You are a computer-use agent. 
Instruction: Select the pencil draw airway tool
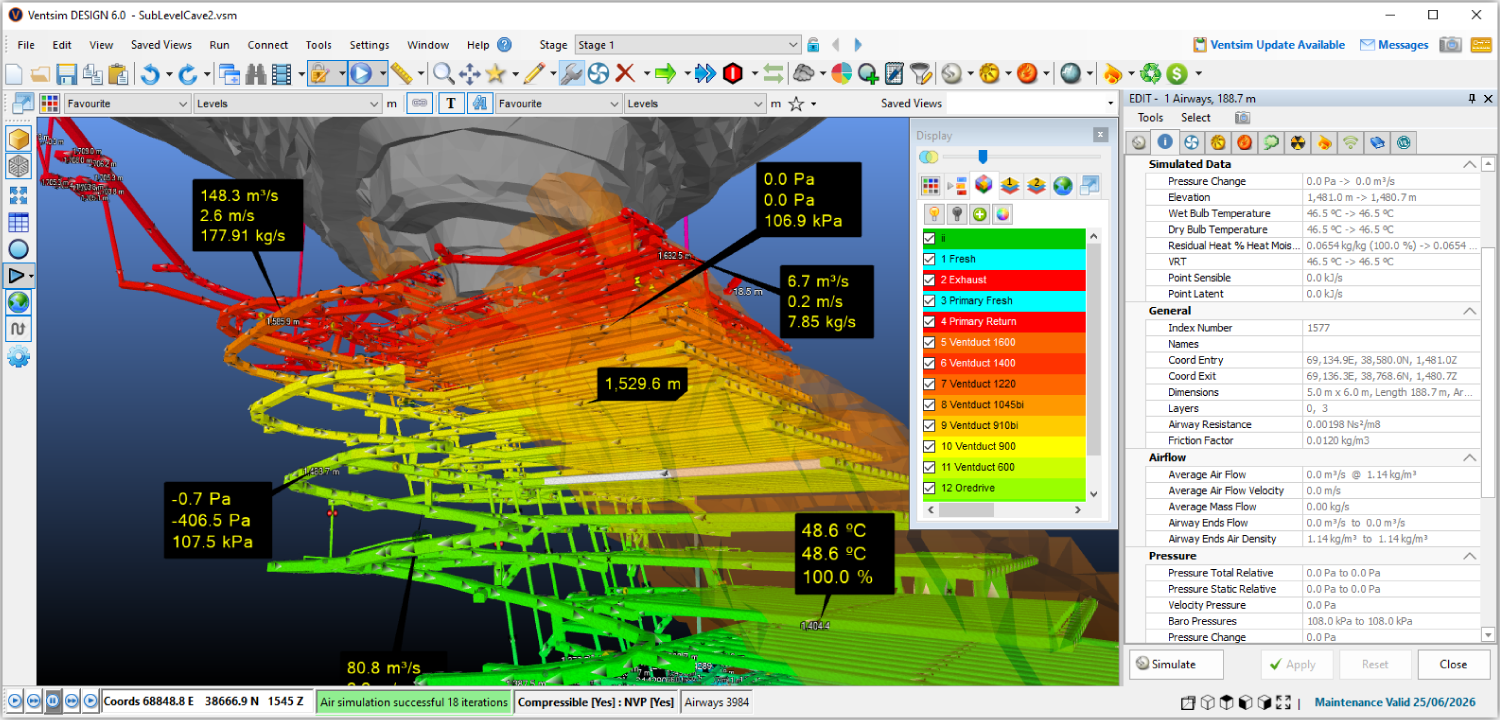533,74
